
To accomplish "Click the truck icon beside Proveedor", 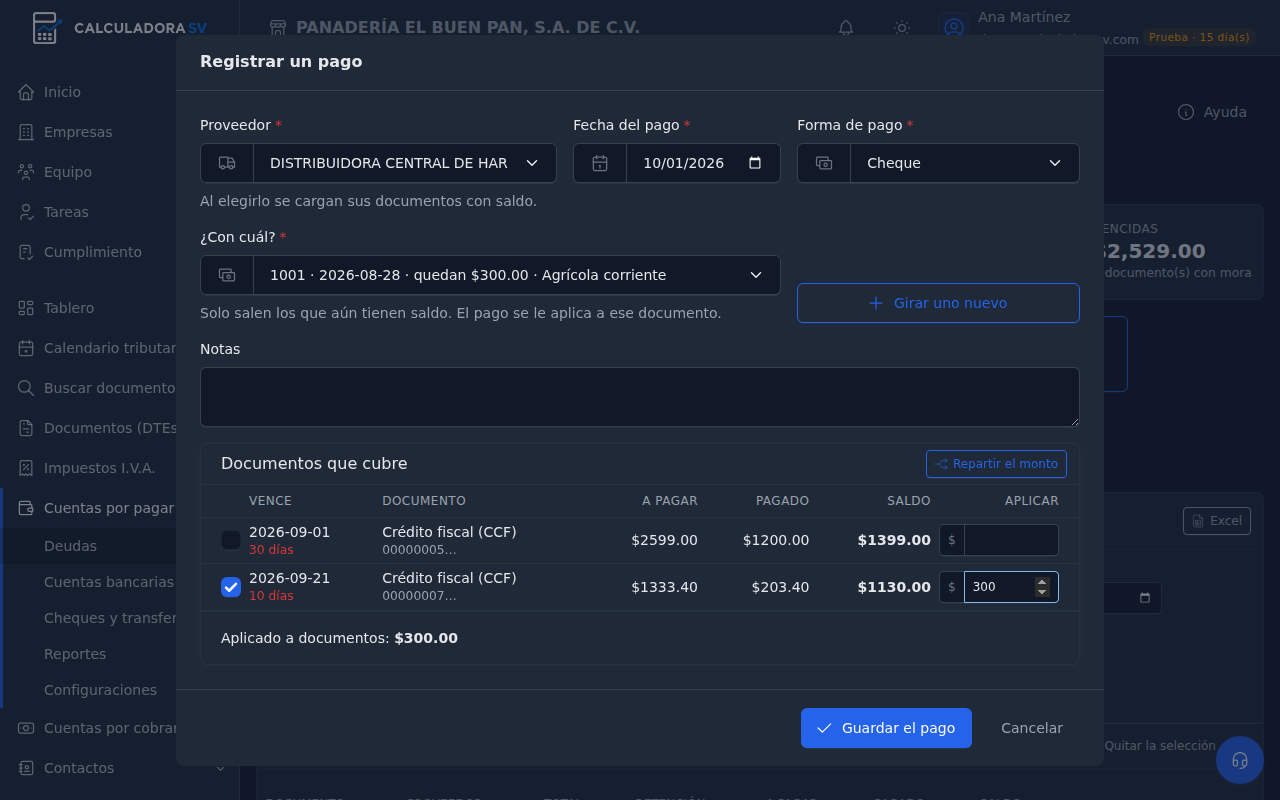I will pyautogui.click(x=227, y=163).
